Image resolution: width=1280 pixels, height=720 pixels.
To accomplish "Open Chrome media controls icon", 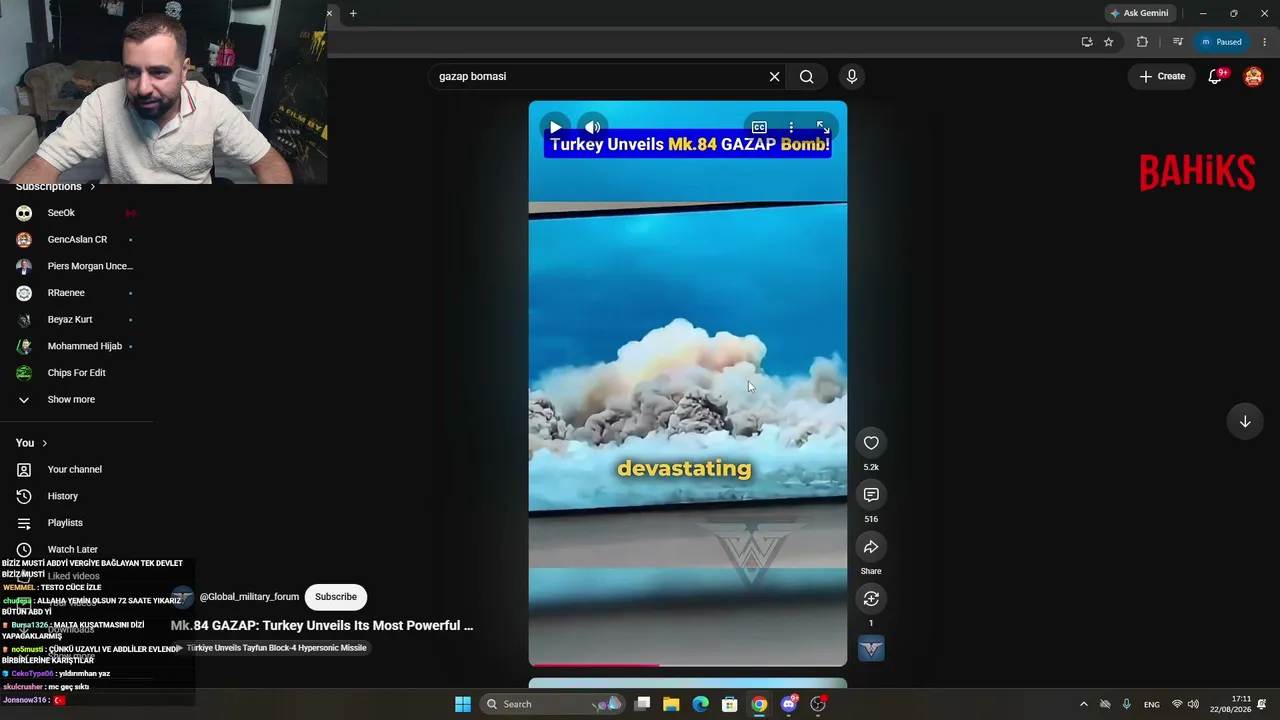I will coord(1178,42).
